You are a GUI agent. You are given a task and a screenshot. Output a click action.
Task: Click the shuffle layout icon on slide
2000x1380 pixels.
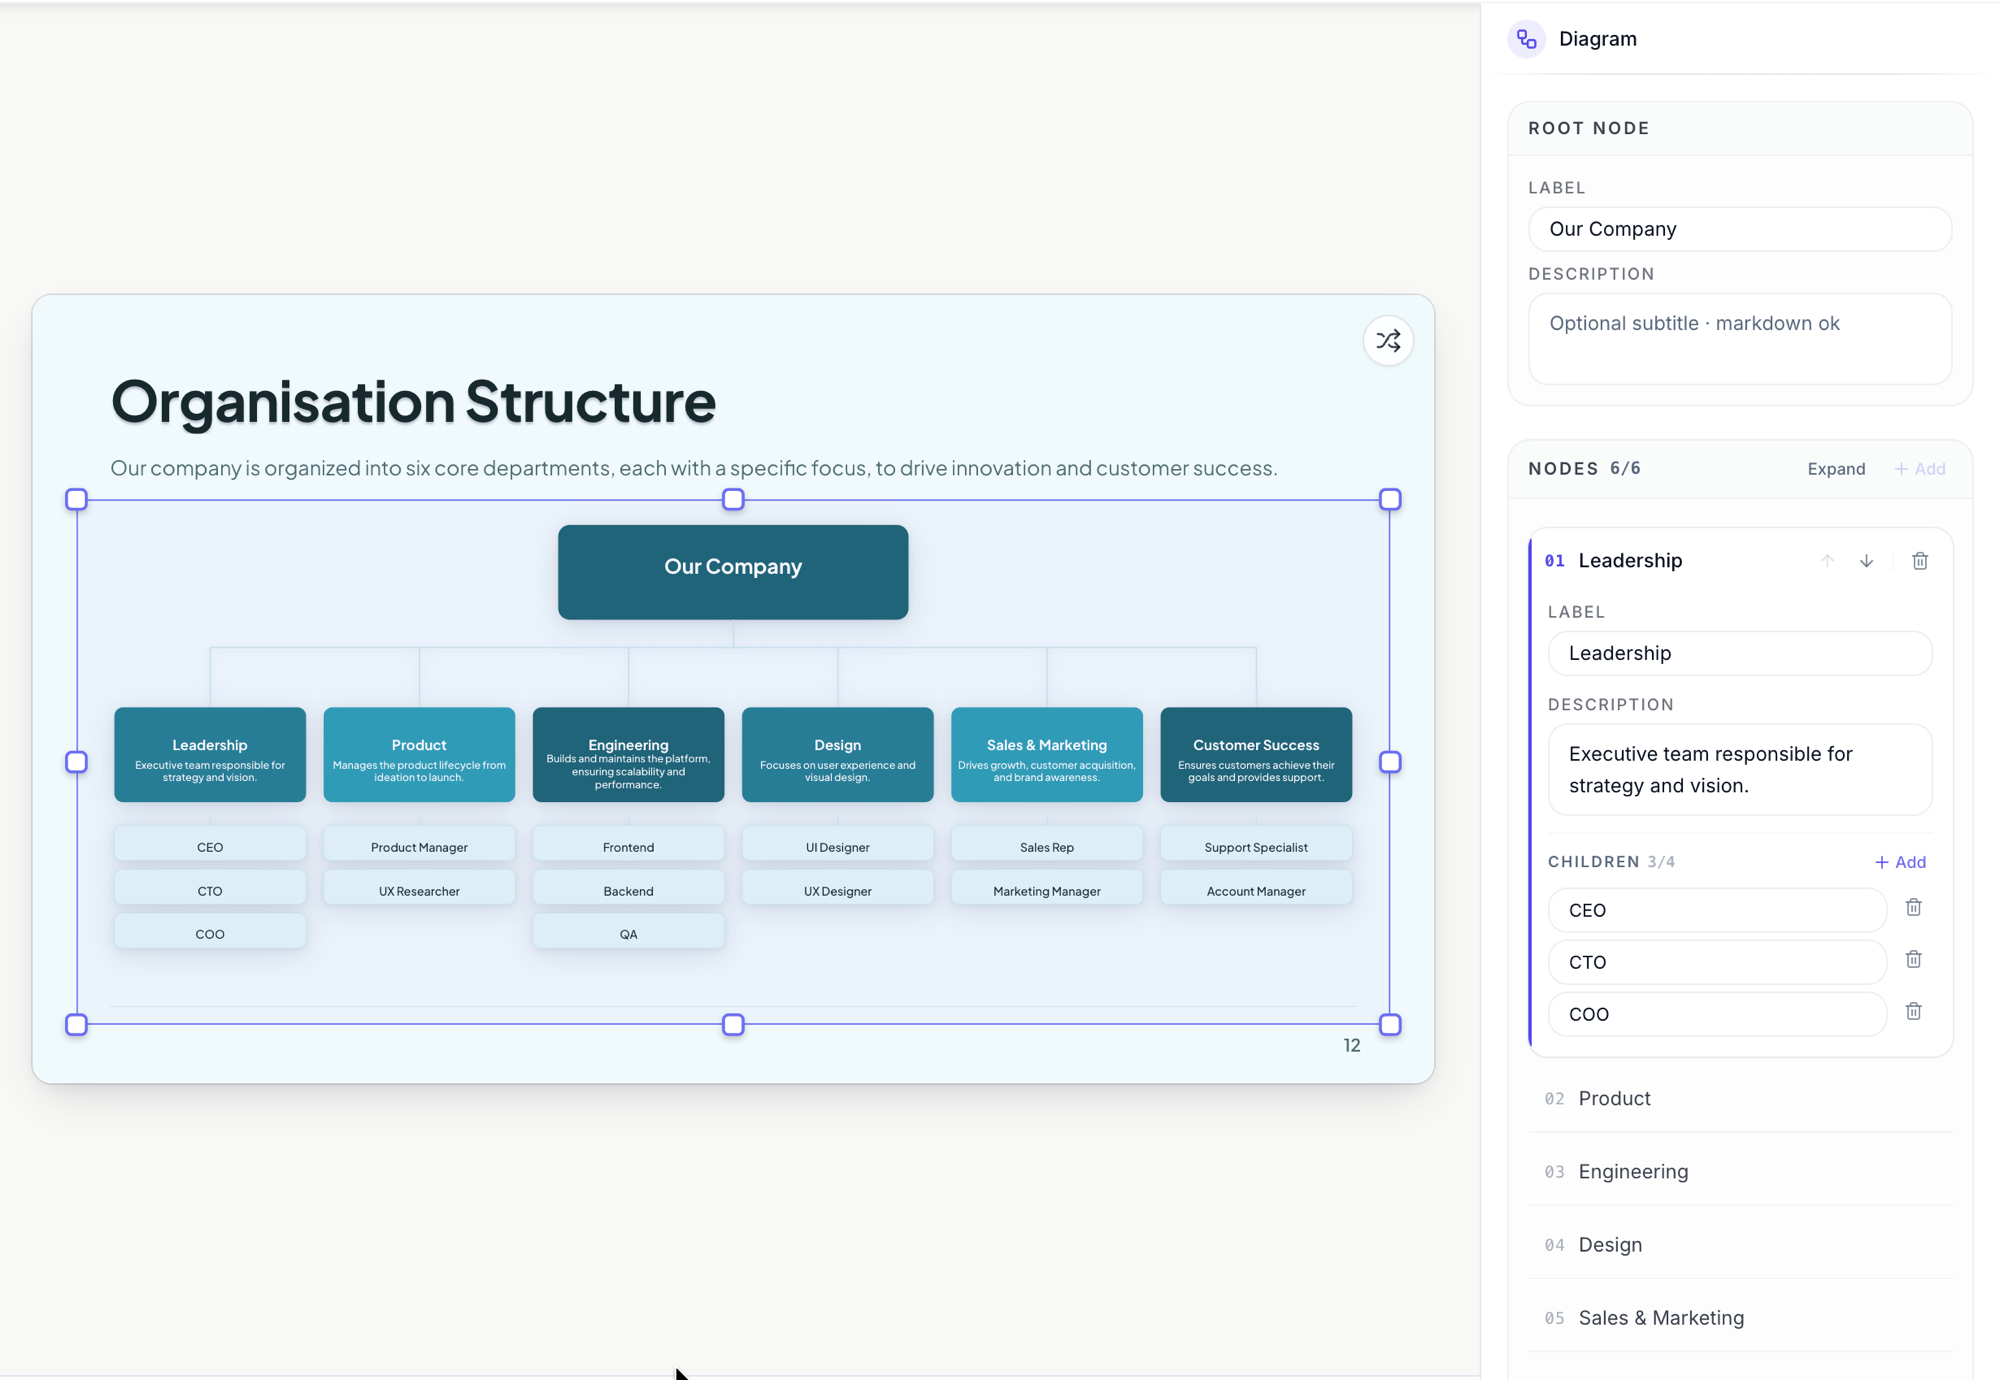pyautogui.click(x=1388, y=341)
